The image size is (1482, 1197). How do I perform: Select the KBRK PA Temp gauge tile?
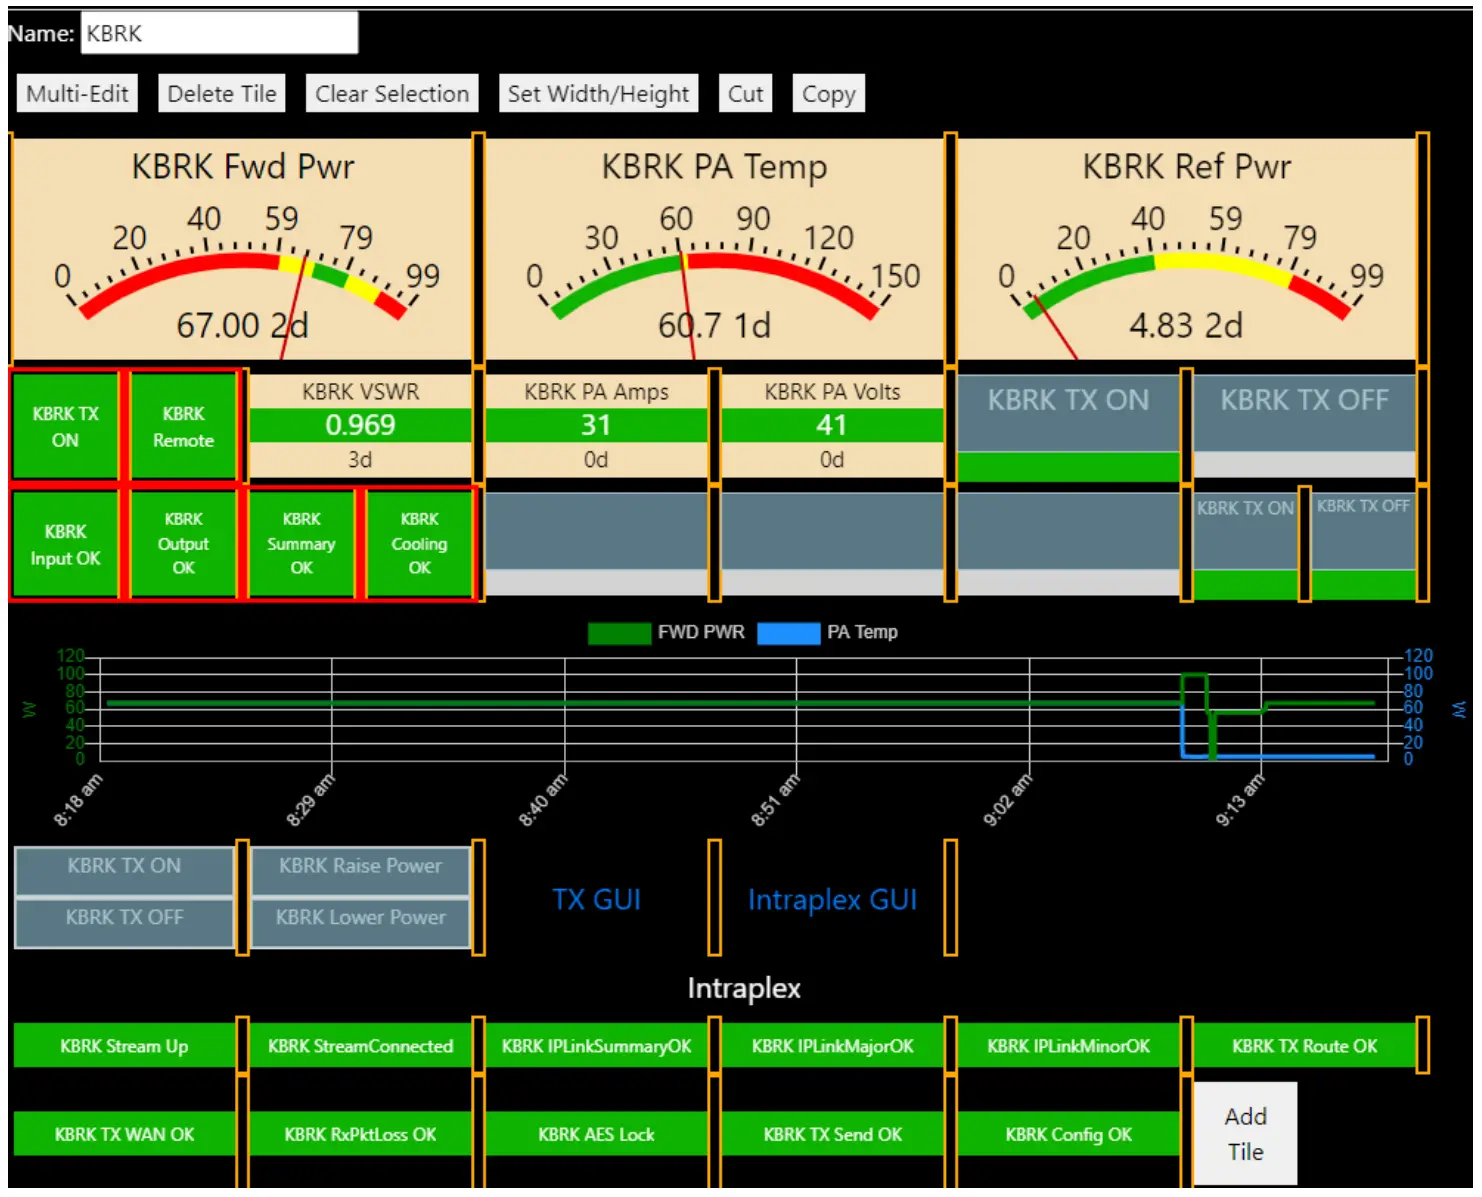pyautogui.click(x=714, y=248)
